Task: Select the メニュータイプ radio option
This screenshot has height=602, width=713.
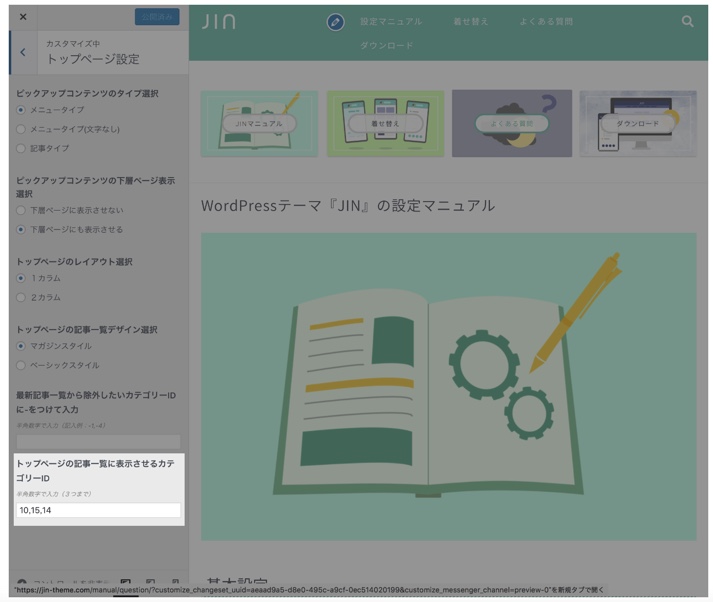Action: [x=21, y=110]
